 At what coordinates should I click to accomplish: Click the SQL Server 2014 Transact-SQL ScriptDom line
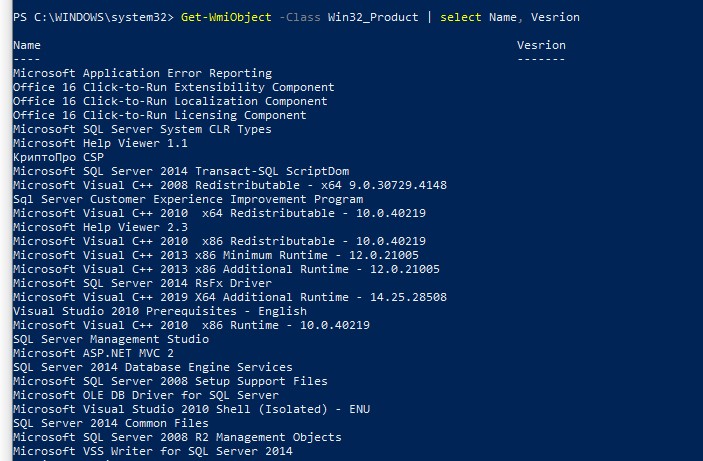[x=181, y=171]
